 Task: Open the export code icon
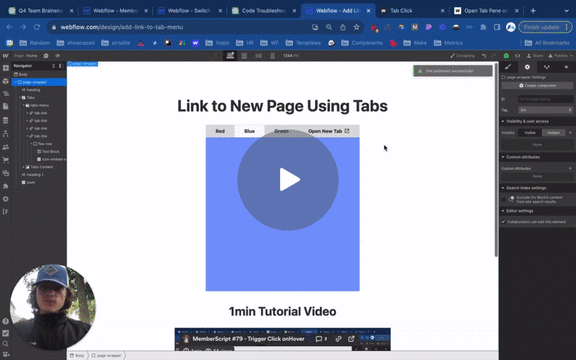point(518,56)
